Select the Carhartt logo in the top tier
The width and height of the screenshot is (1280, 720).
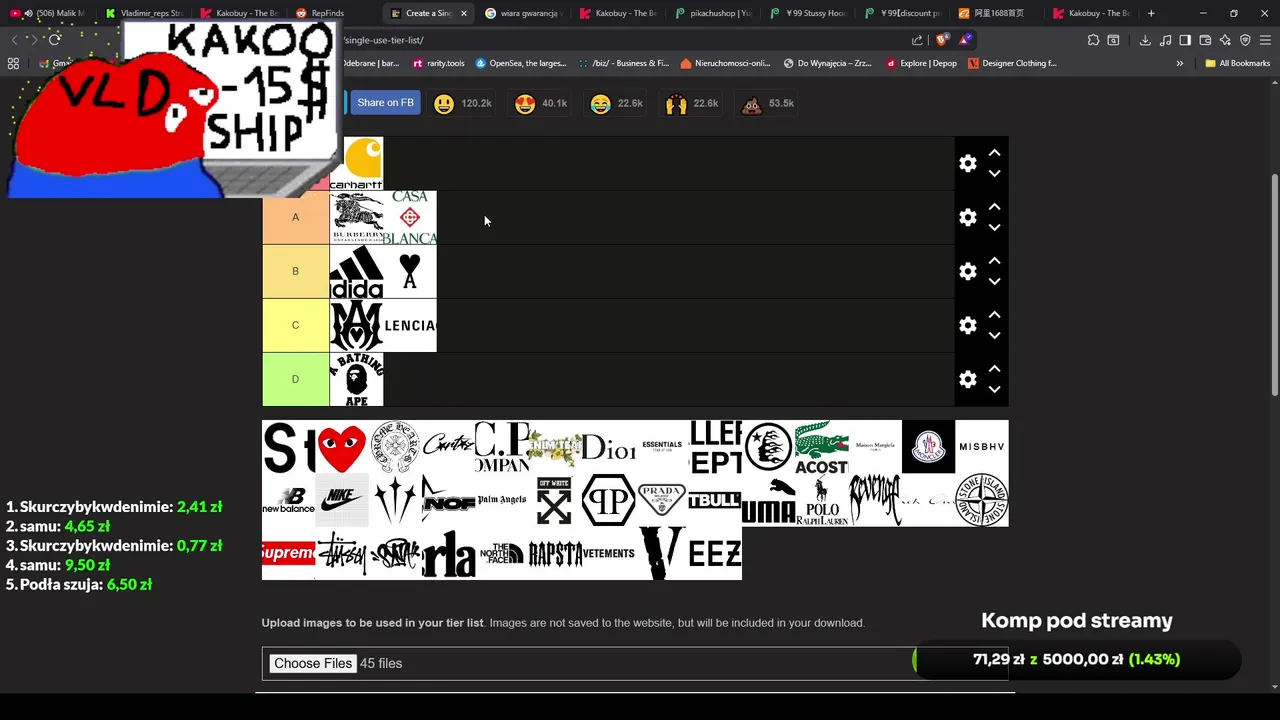coord(356,163)
